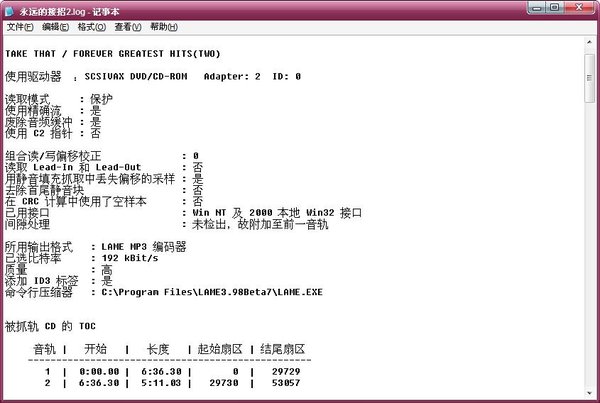600x403 pixels.
Task: Click the 起始扇区 column header
Action: pyautogui.click(x=220, y=349)
